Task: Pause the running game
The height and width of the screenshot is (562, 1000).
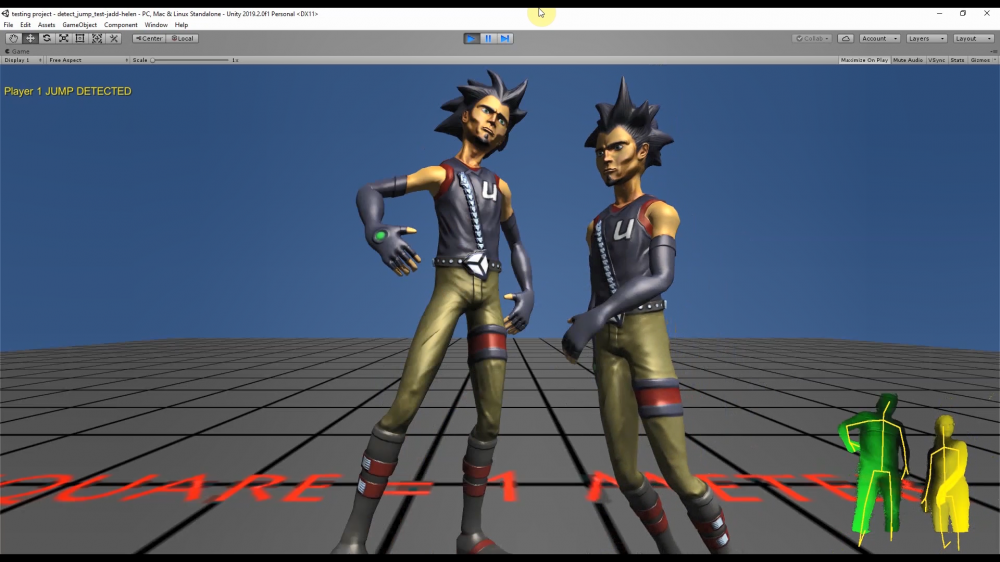Action: point(489,38)
